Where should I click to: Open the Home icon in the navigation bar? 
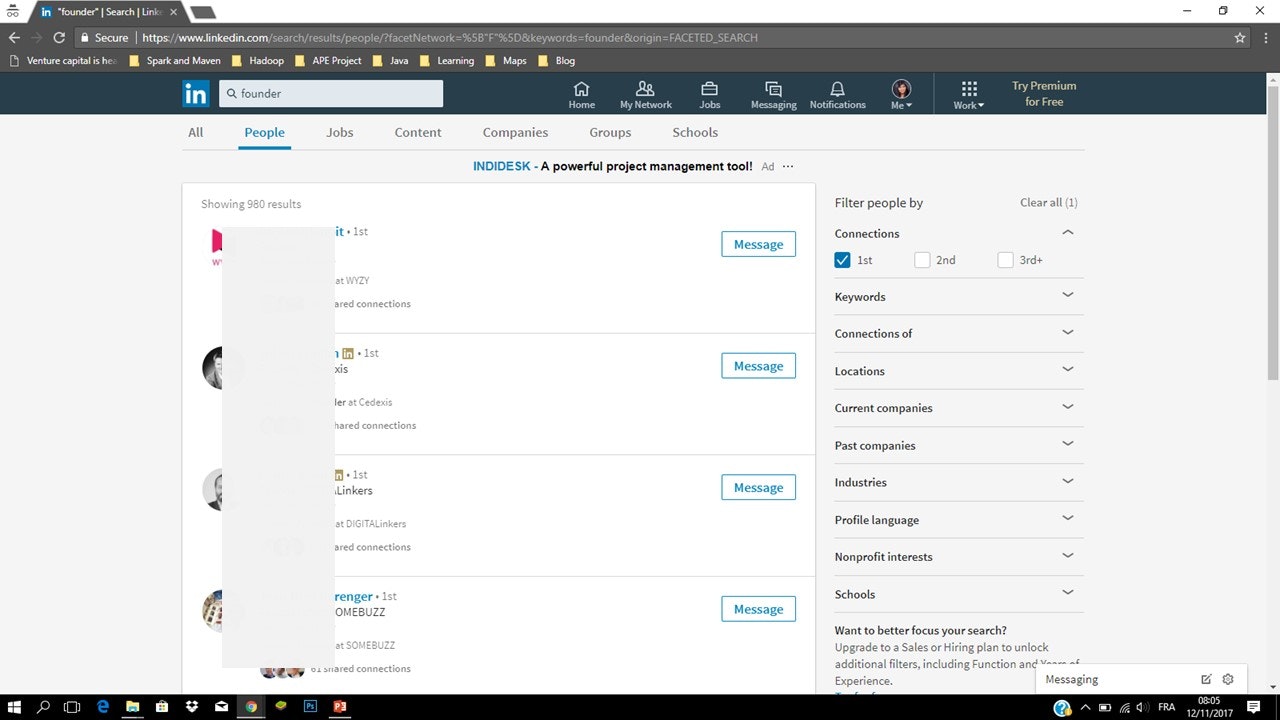click(x=581, y=93)
